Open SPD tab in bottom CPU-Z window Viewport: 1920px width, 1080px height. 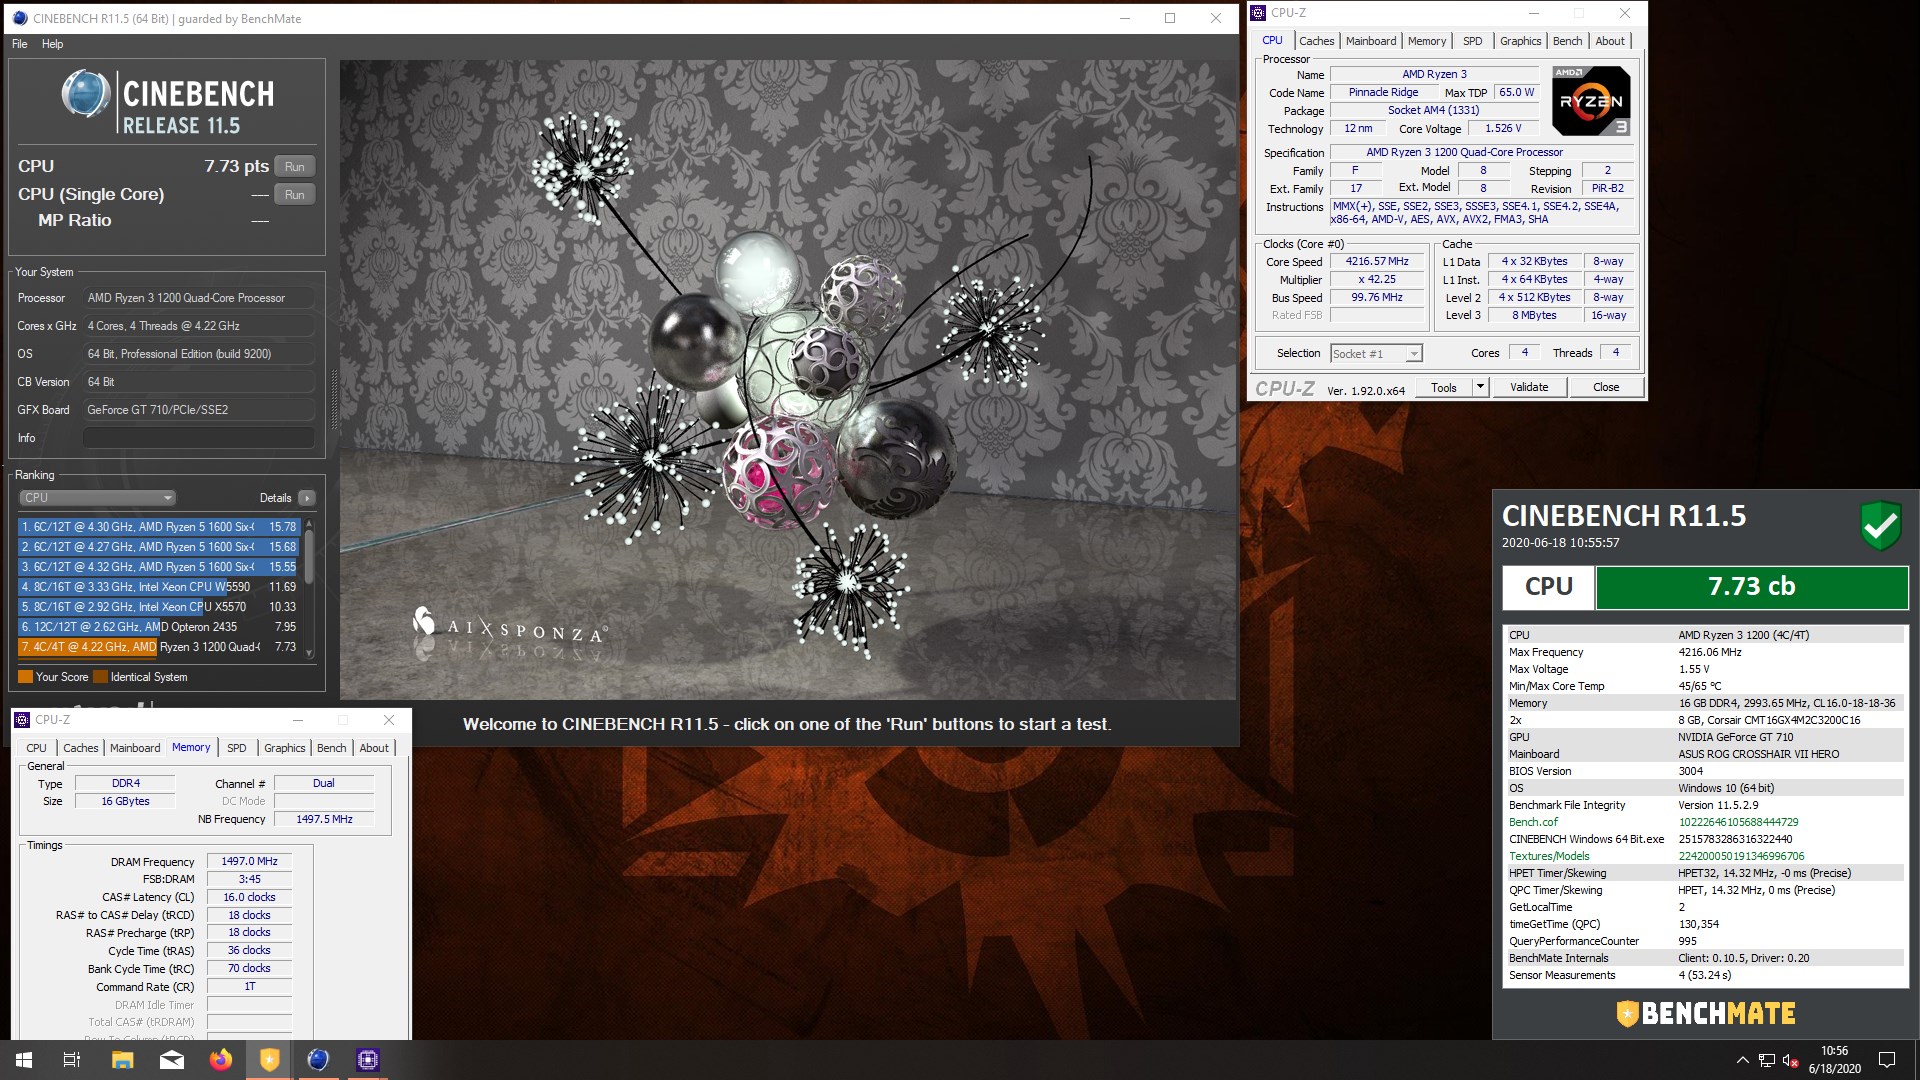[236, 748]
